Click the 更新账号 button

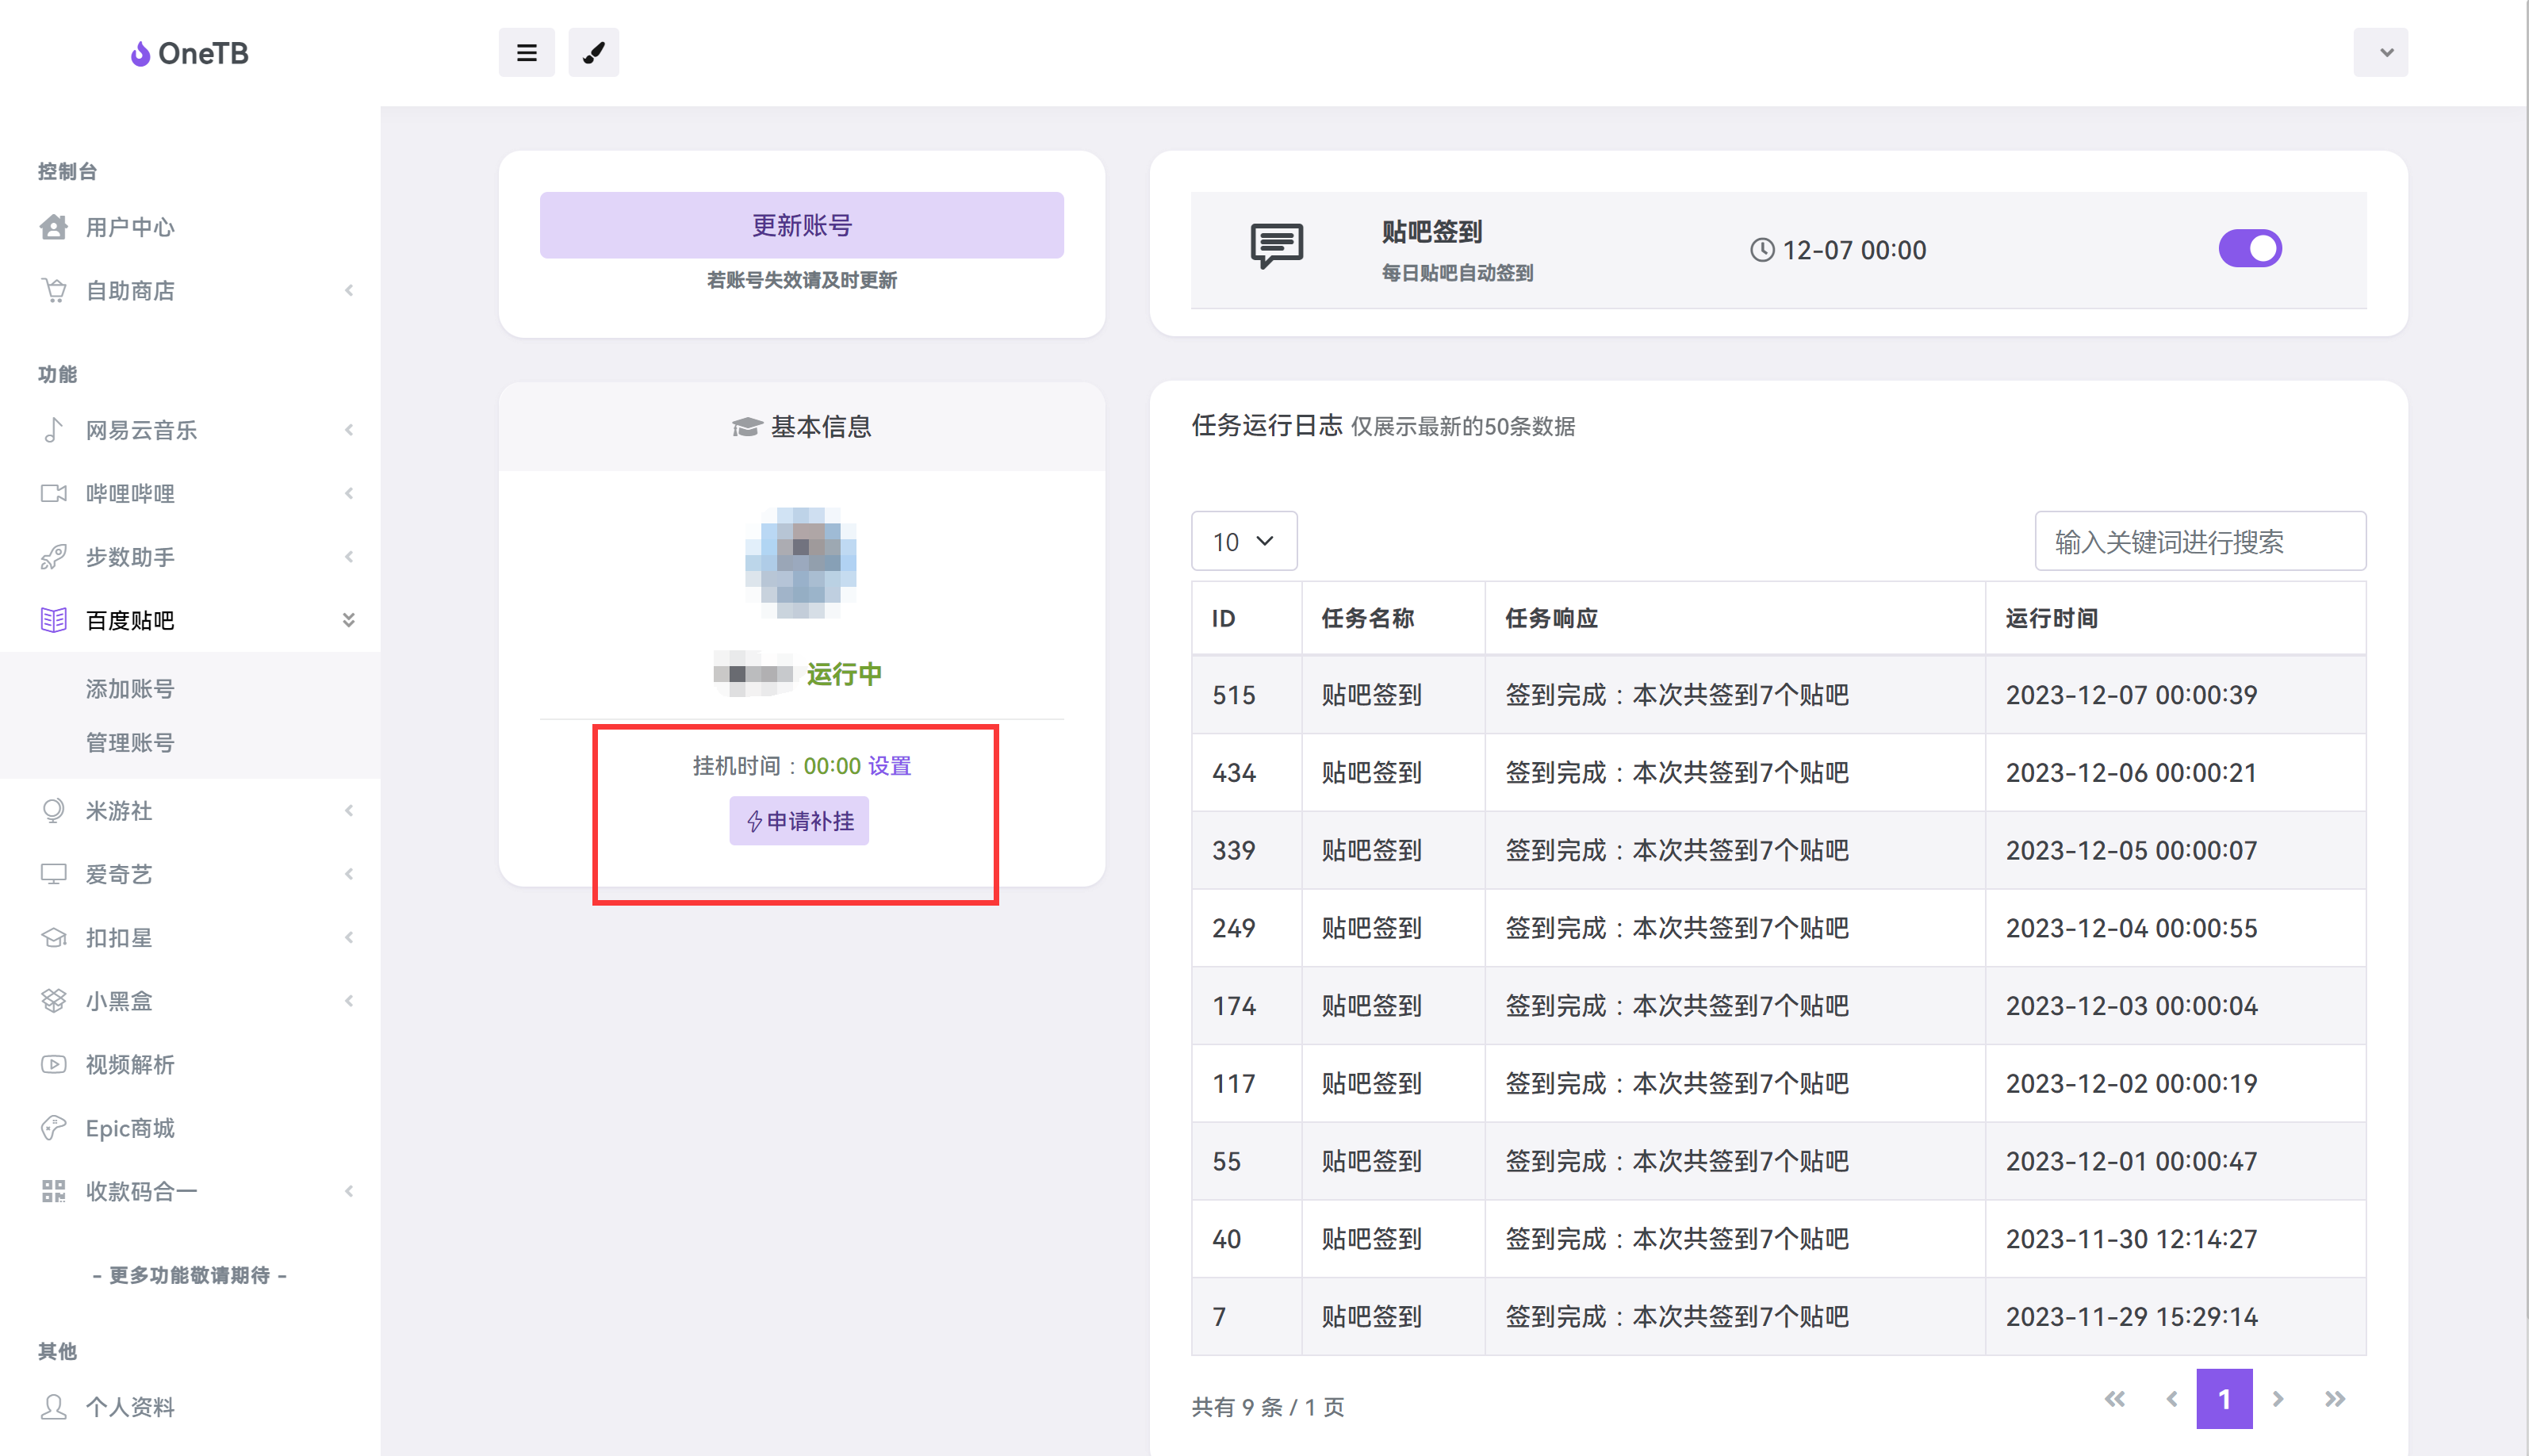pyautogui.click(x=801, y=224)
